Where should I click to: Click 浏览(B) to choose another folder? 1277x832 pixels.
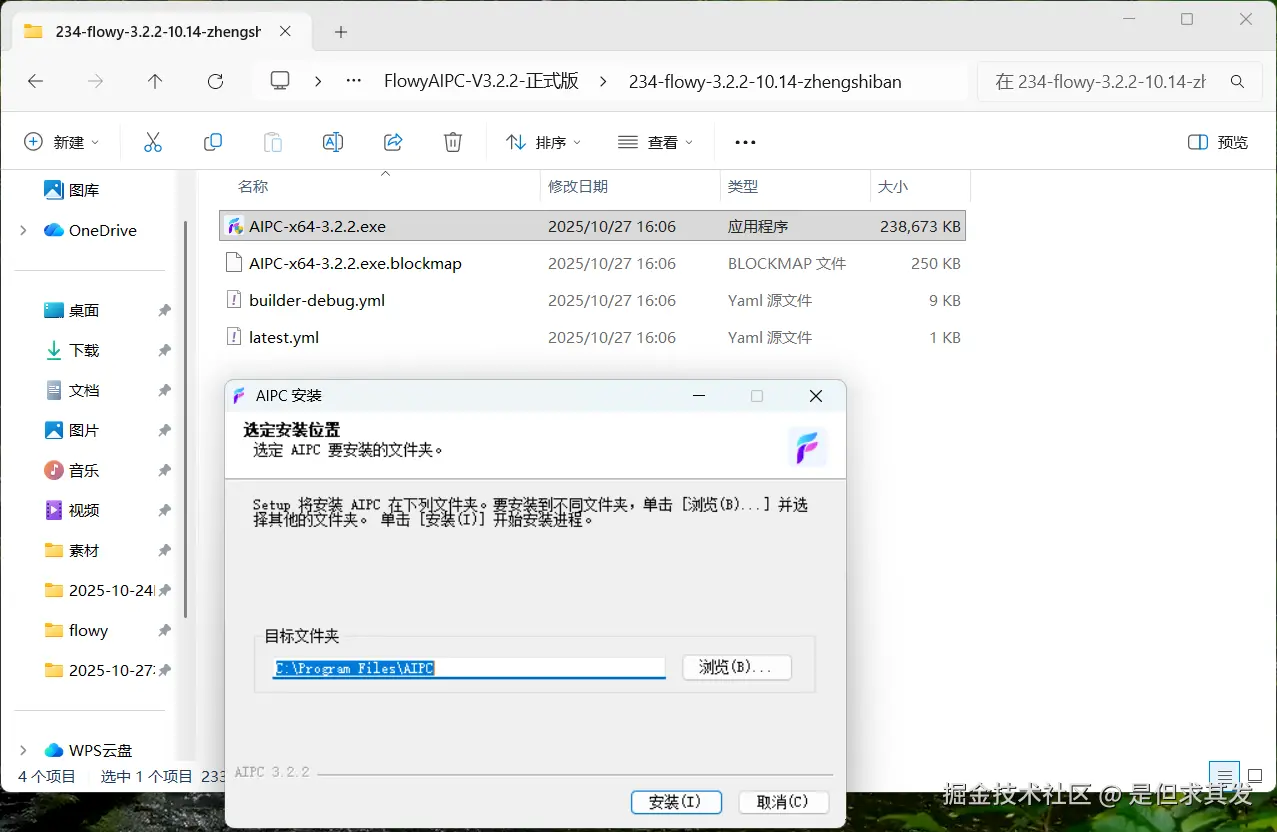click(x=736, y=667)
